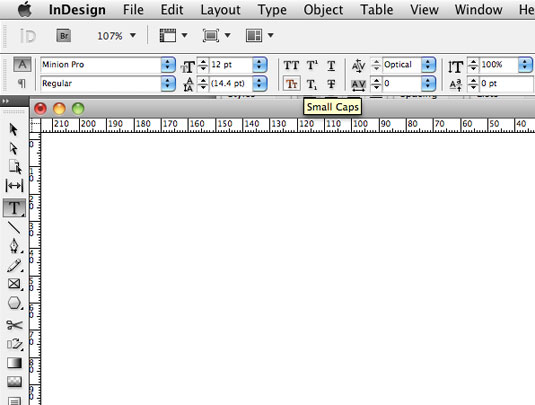The width and height of the screenshot is (535, 405).
Task: Open the Edit menu
Action: coord(172,10)
